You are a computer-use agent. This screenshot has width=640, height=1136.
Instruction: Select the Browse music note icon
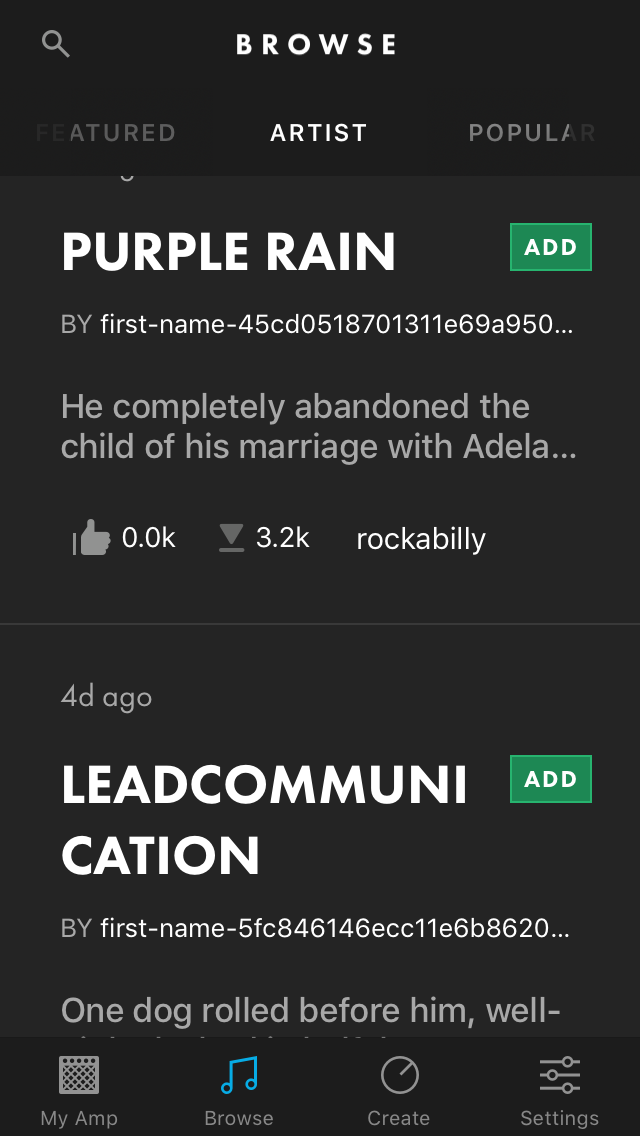point(239,1076)
